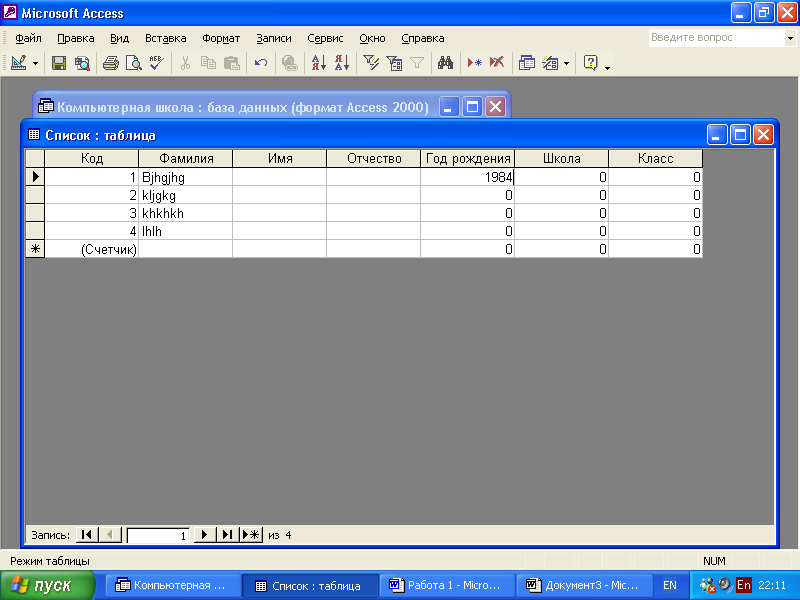Switch to Компьютерная taskbar item

(171, 585)
